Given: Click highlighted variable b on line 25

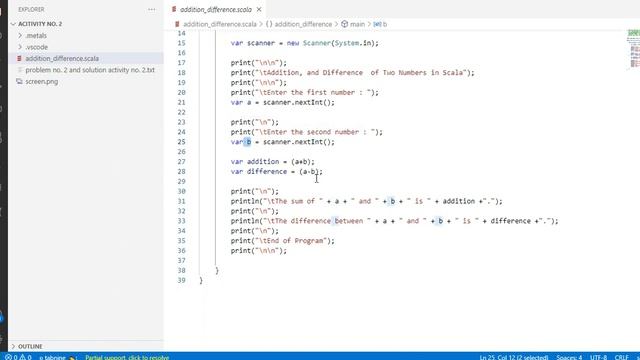Looking at the screenshot, I should 249,142.
